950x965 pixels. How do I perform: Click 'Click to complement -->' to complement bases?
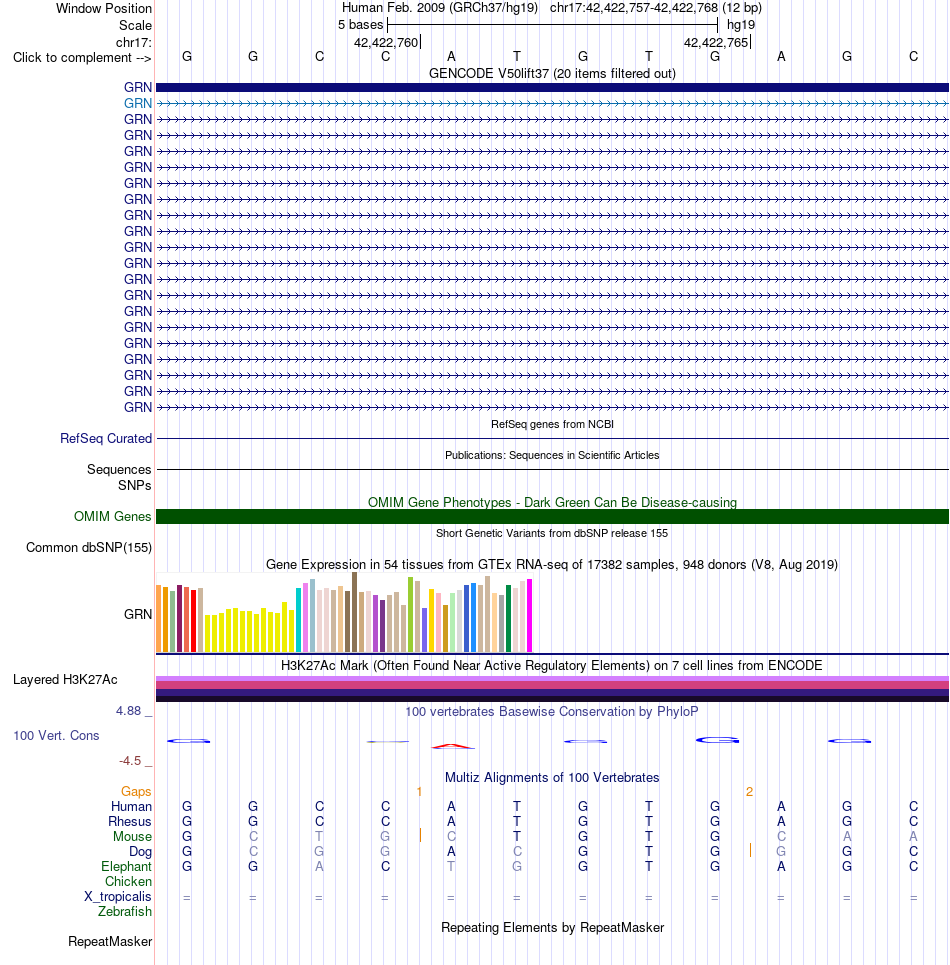point(82,57)
